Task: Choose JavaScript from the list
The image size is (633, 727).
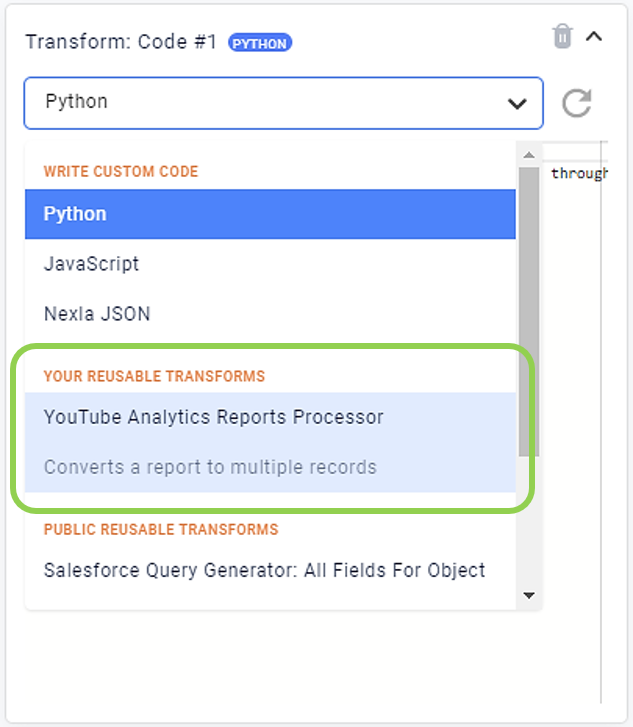Action: 270,264
